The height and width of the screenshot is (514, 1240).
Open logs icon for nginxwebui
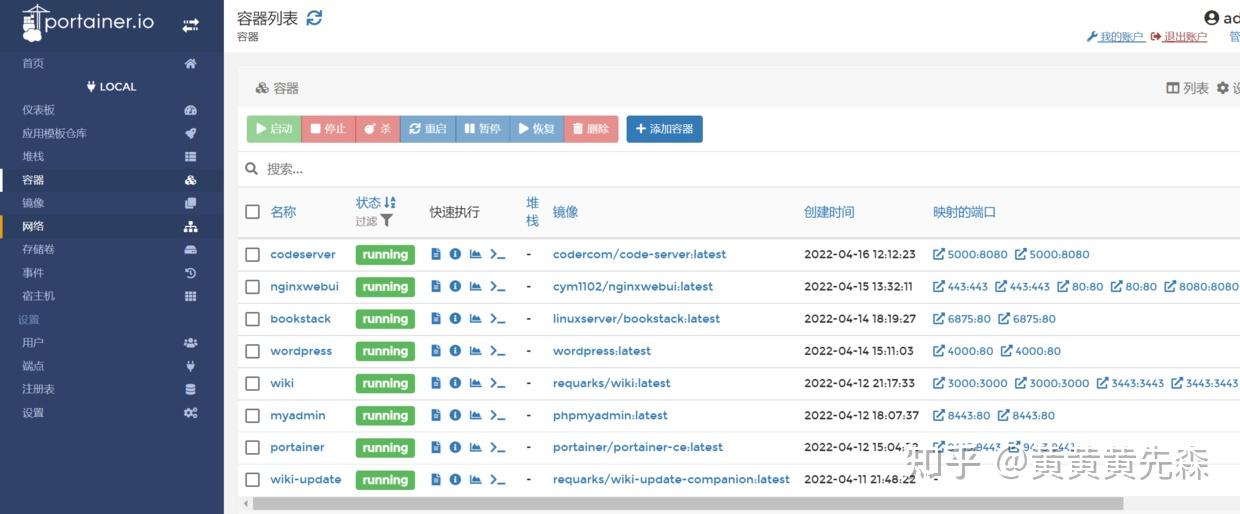[x=436, y=287]
